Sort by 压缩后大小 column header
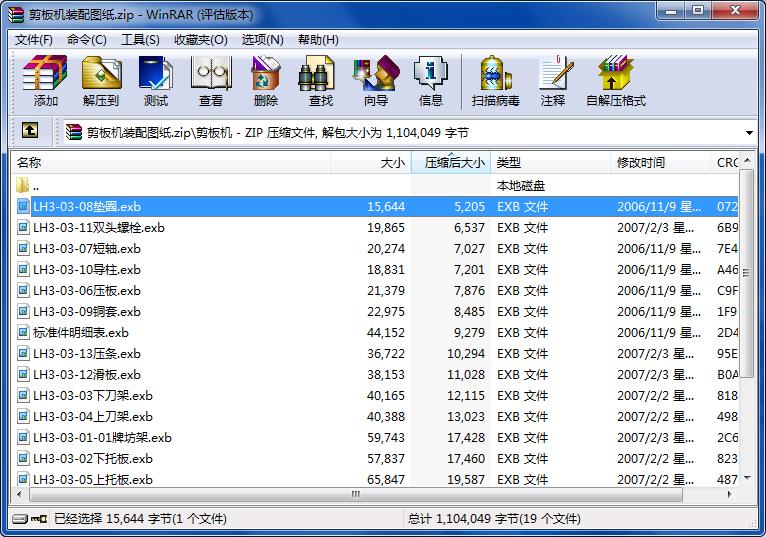Viewport: 766px width, 537px height. coord(451,162)
